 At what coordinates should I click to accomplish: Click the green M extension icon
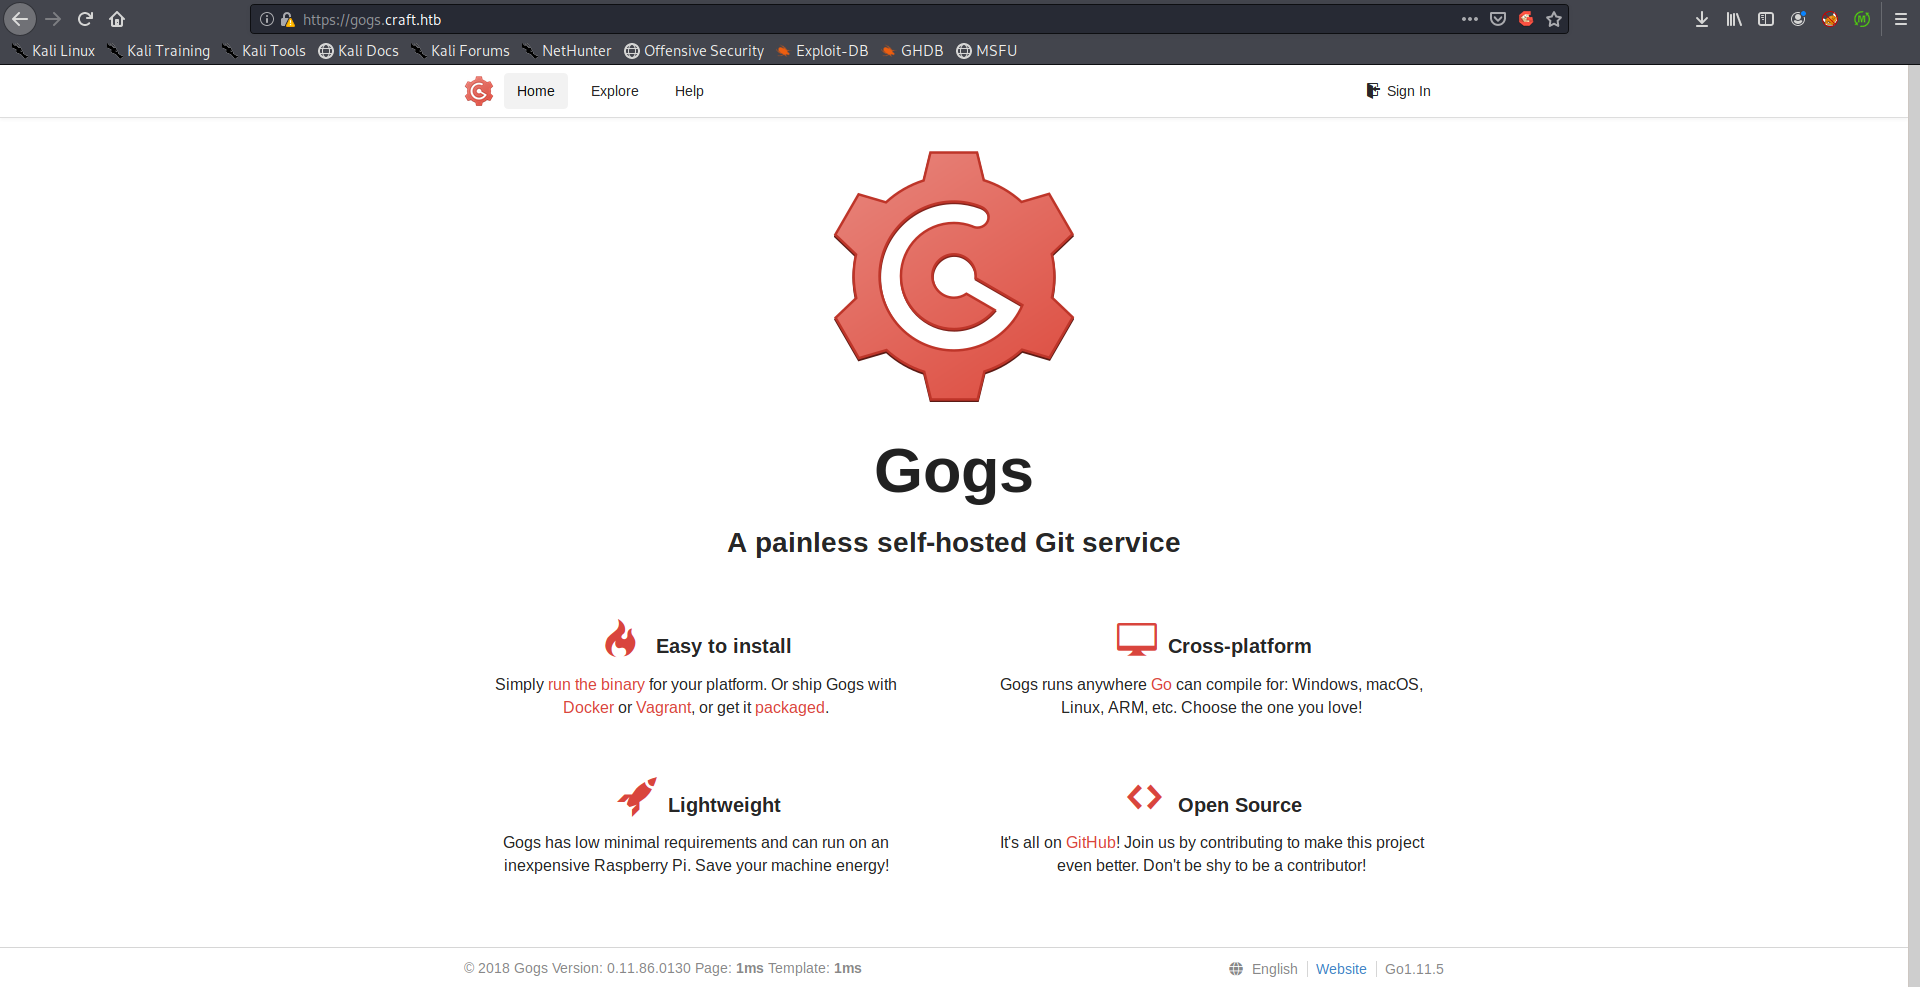click(1862, 19)
